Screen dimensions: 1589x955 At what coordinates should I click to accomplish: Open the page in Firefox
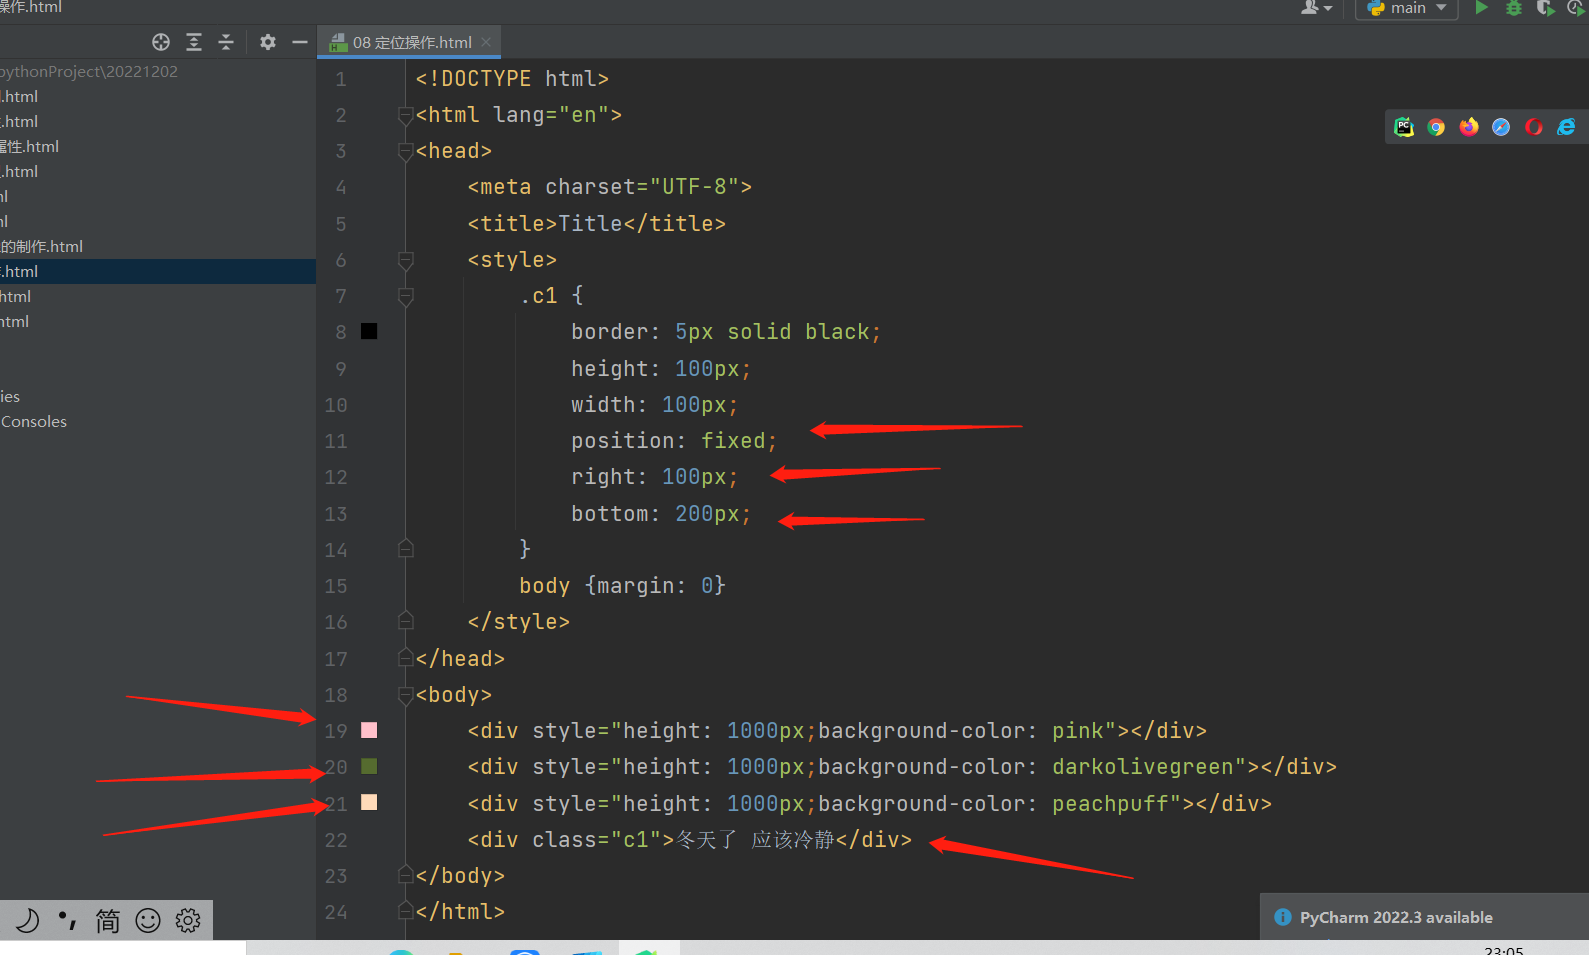(1469, 127)
